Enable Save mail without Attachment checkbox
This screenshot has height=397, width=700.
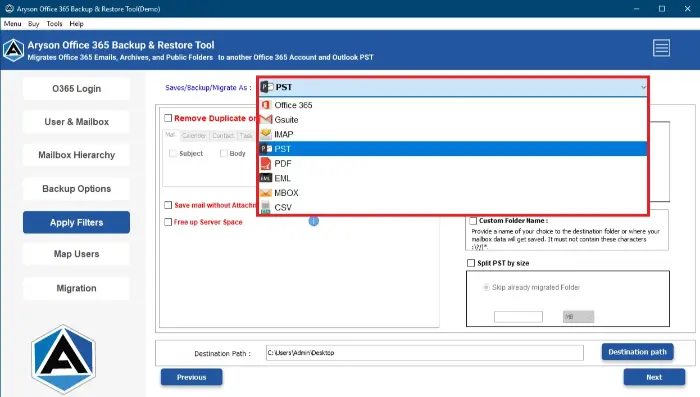point(168,205)
